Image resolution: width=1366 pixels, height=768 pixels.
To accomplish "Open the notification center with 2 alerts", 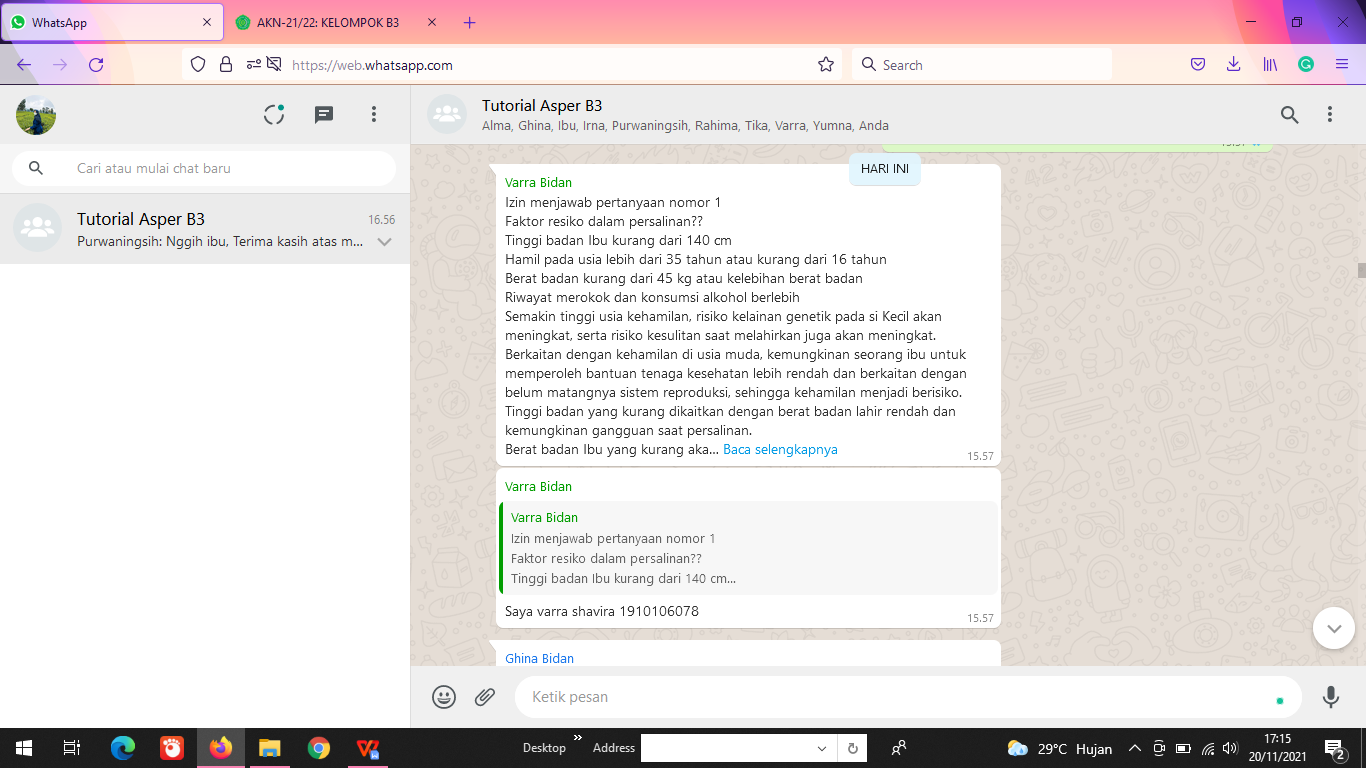I will (1335, 748).
